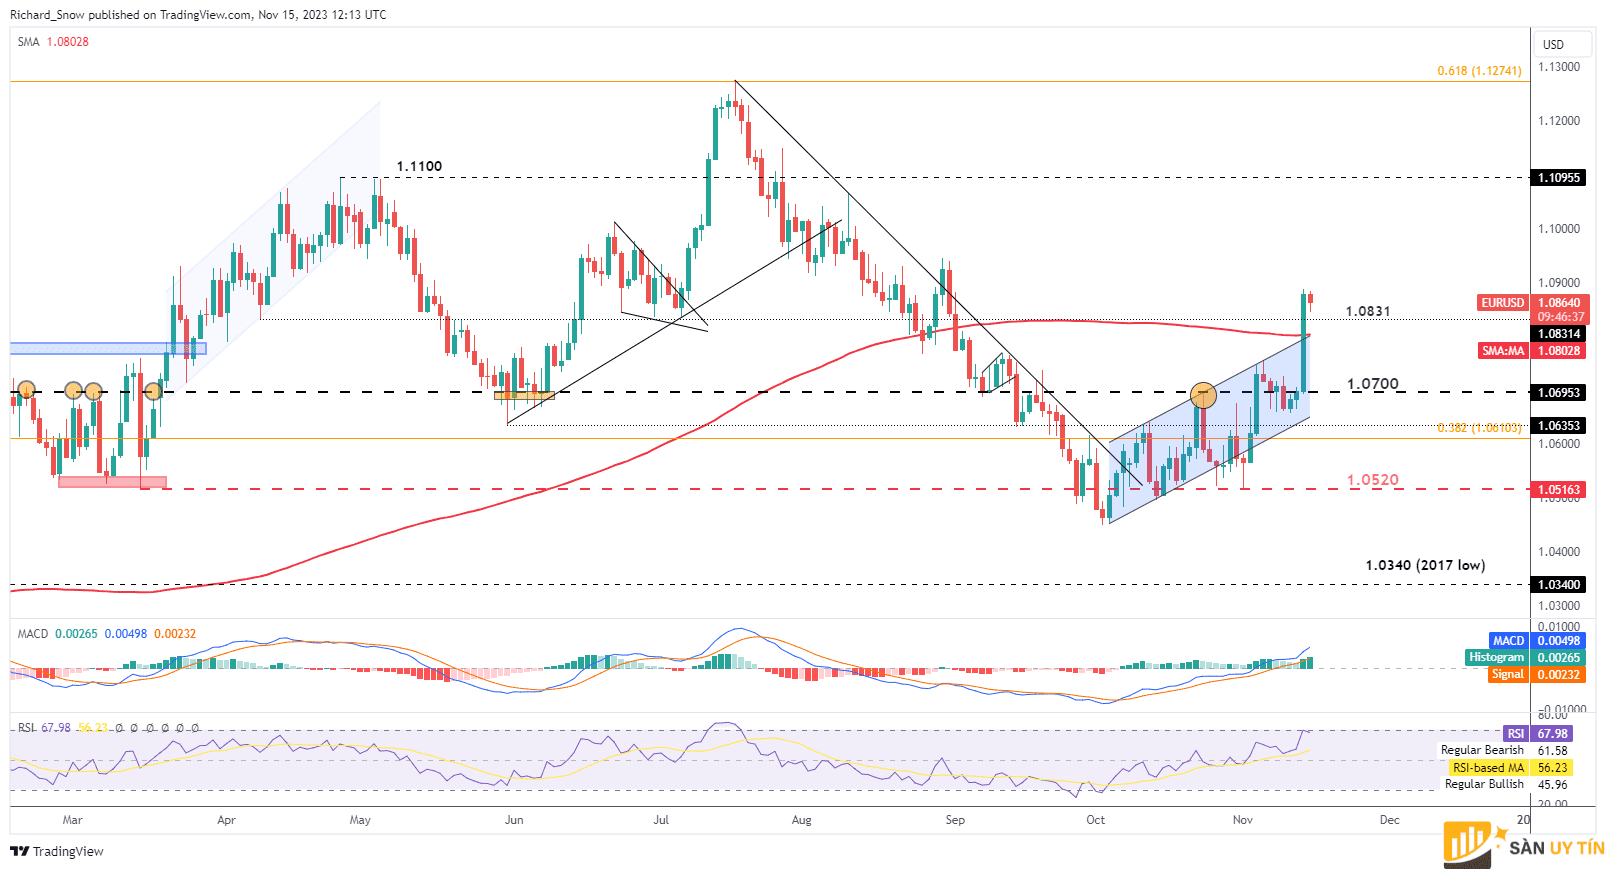Click the EURUSD price tag on axis
The width and height of the screenshot is (1606, 869).
(1502, 303)
